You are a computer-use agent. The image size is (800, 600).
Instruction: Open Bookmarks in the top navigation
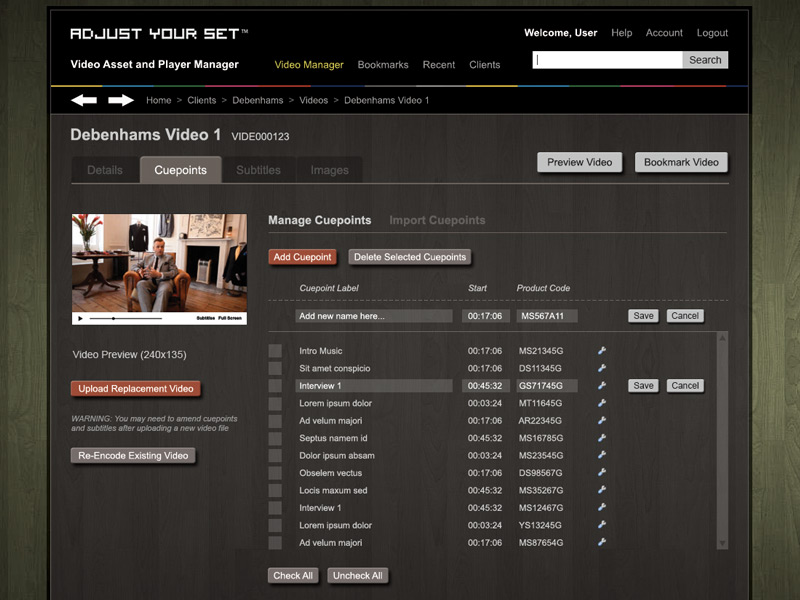383,65
